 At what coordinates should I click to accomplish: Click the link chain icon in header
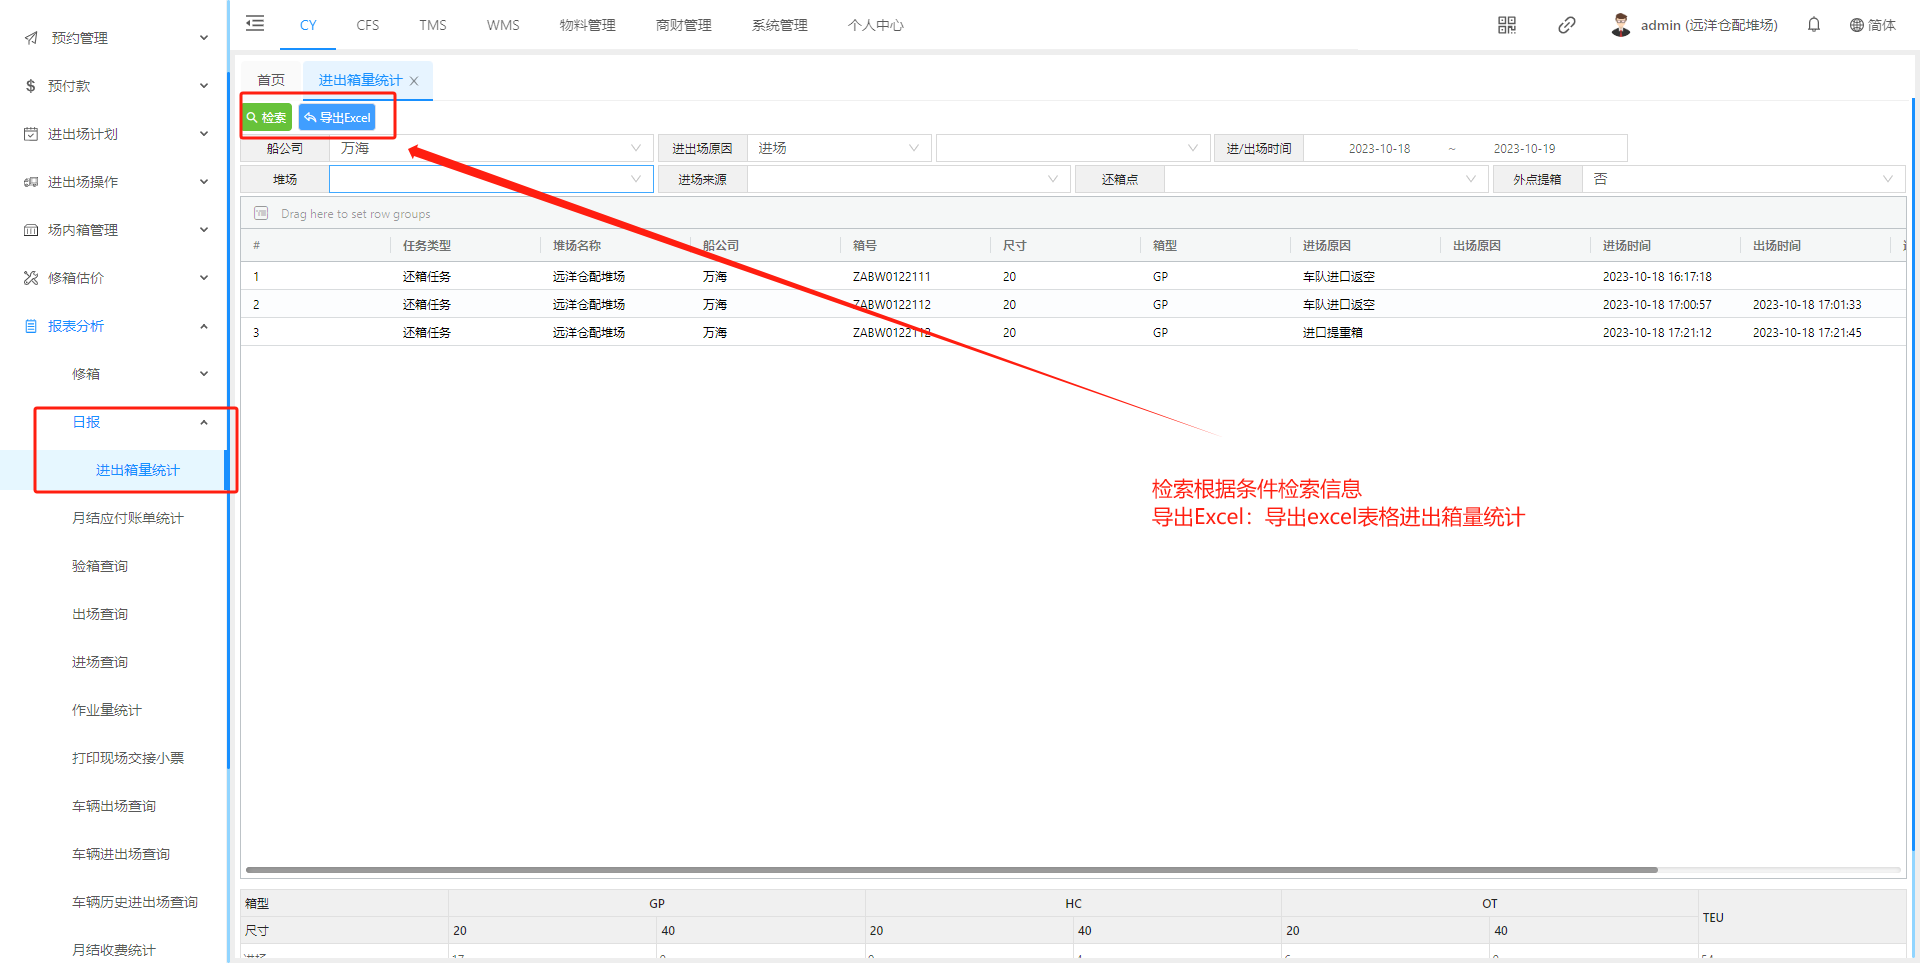1566,25
